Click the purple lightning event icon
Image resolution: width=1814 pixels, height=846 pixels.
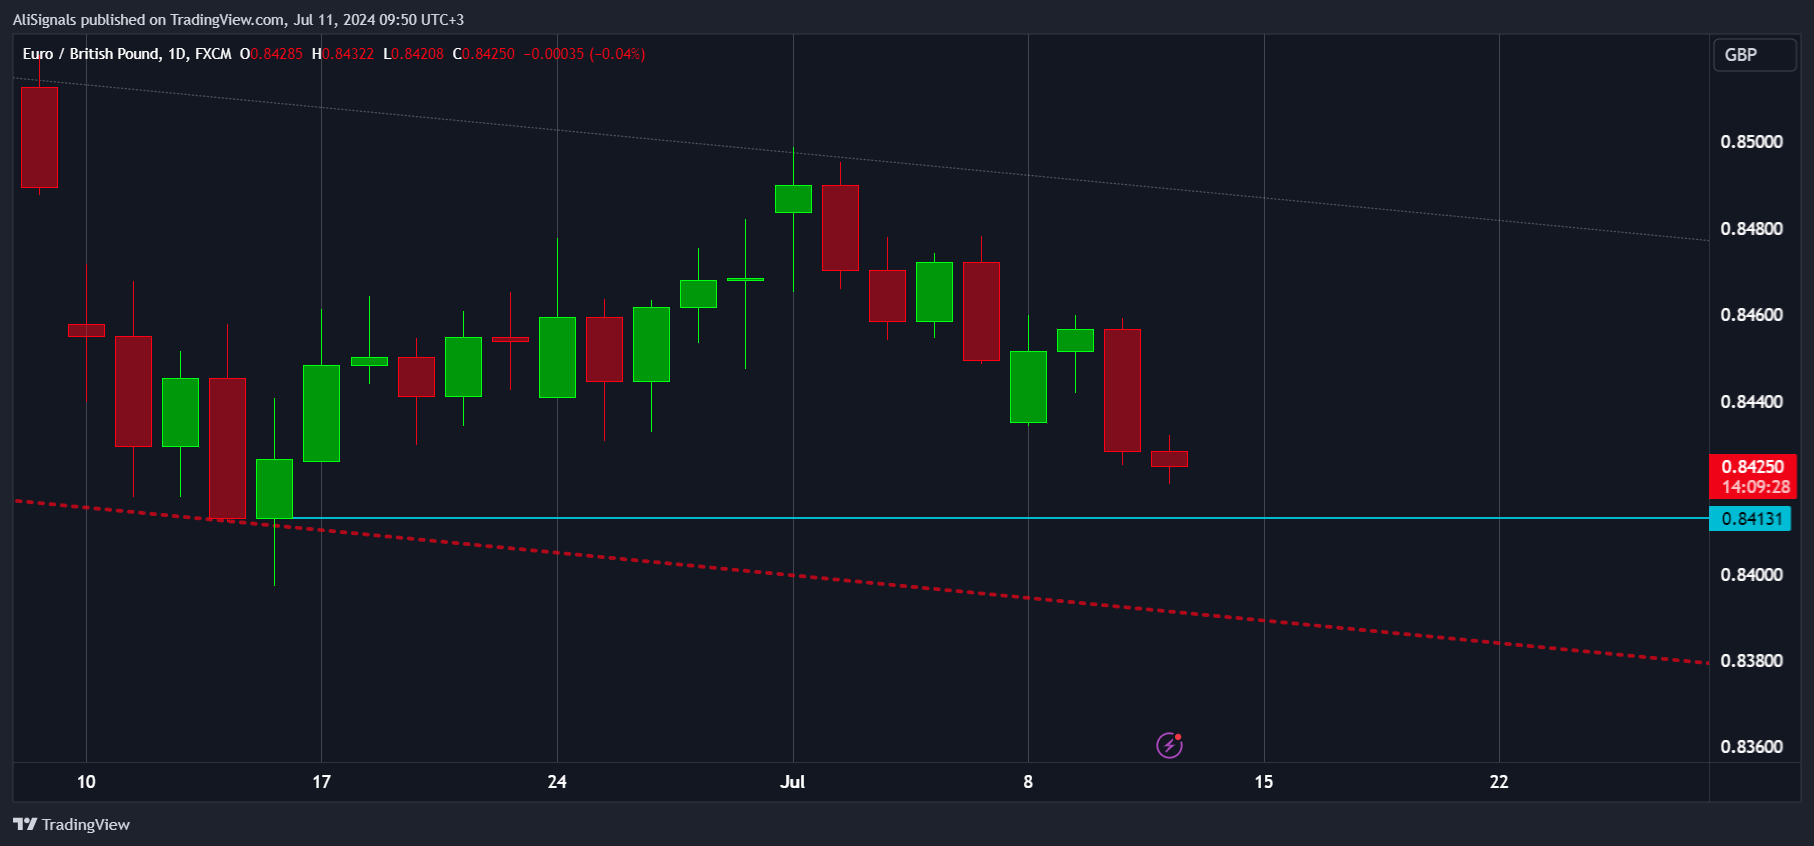click(1169, 745)
